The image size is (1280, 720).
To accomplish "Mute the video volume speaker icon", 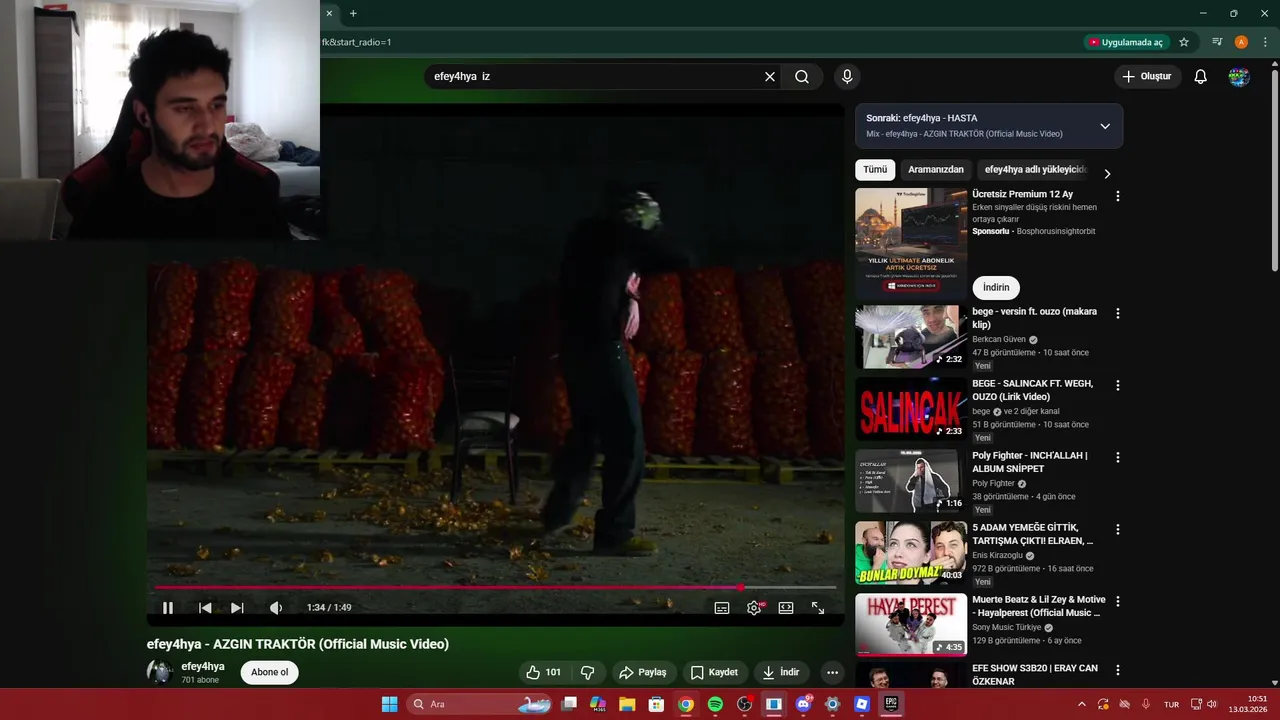I will coord(276,608).
